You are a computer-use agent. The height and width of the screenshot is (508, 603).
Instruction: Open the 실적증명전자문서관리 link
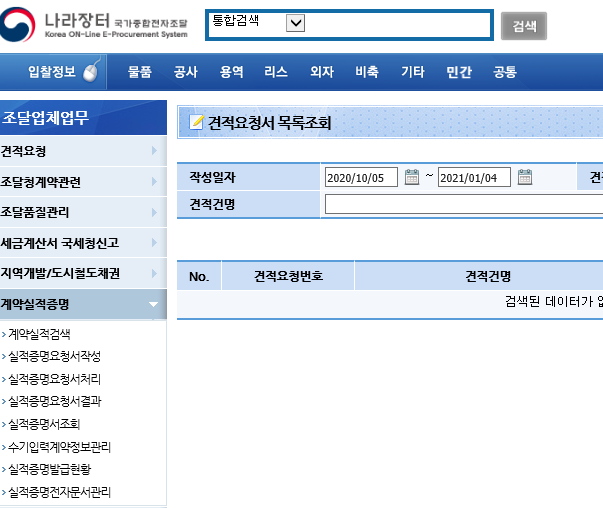point(60,492)
